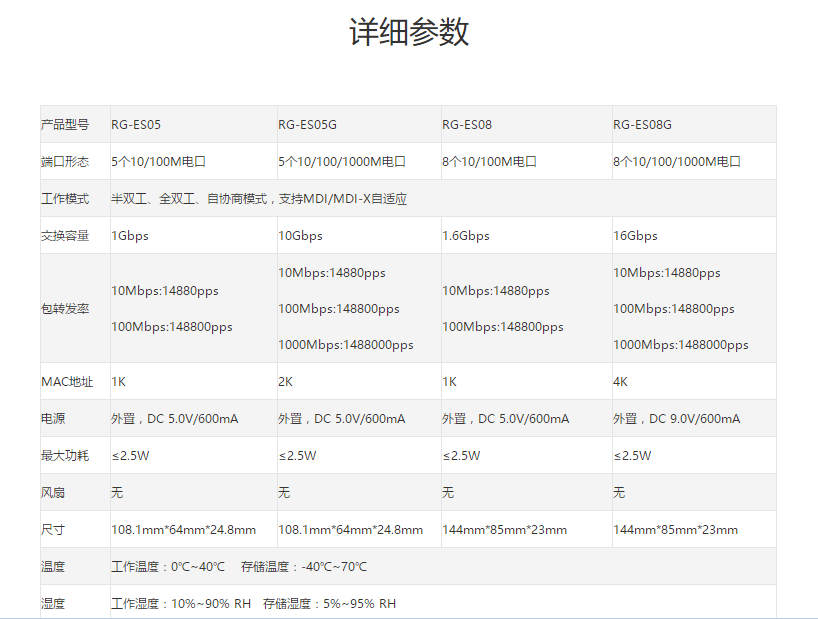The height and width of the screenshot is (619, 818).
Task: Click the RG-ES08 model cell
Action: pyautogui.click(x=467, y=125)
